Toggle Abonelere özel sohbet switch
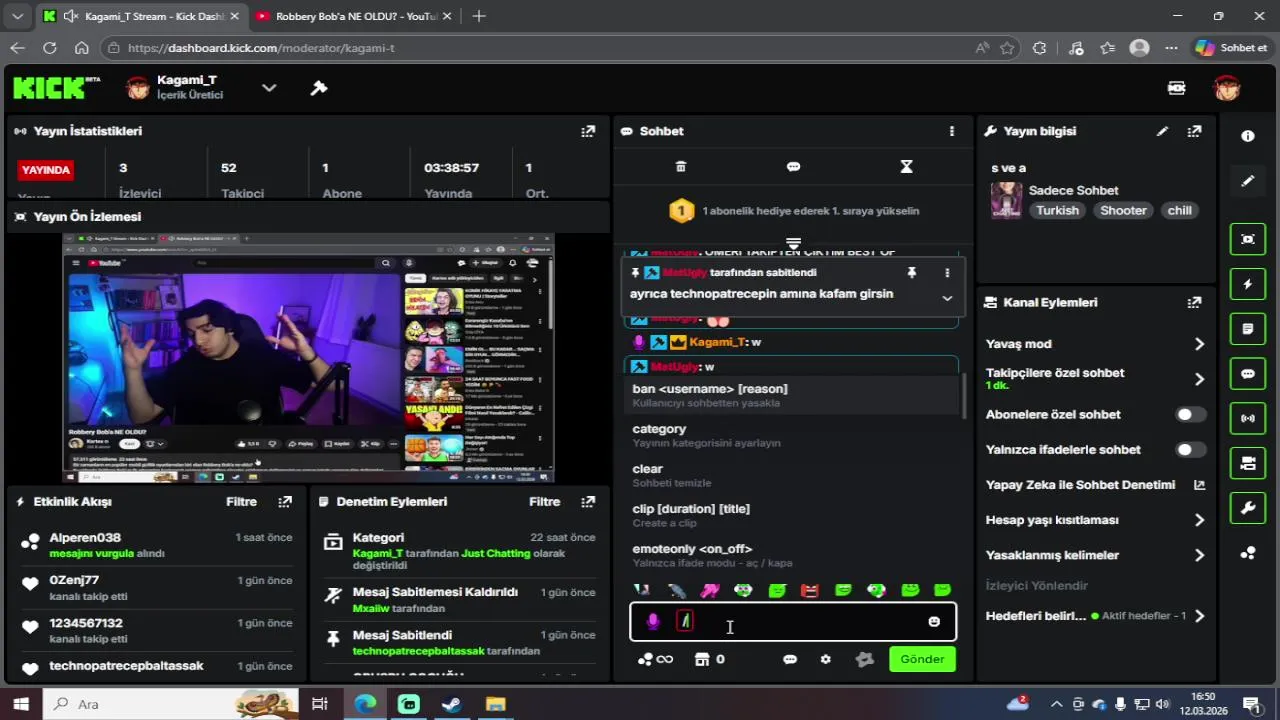This screenshot has width=1280, height=720. click(x=1190, y=414)
